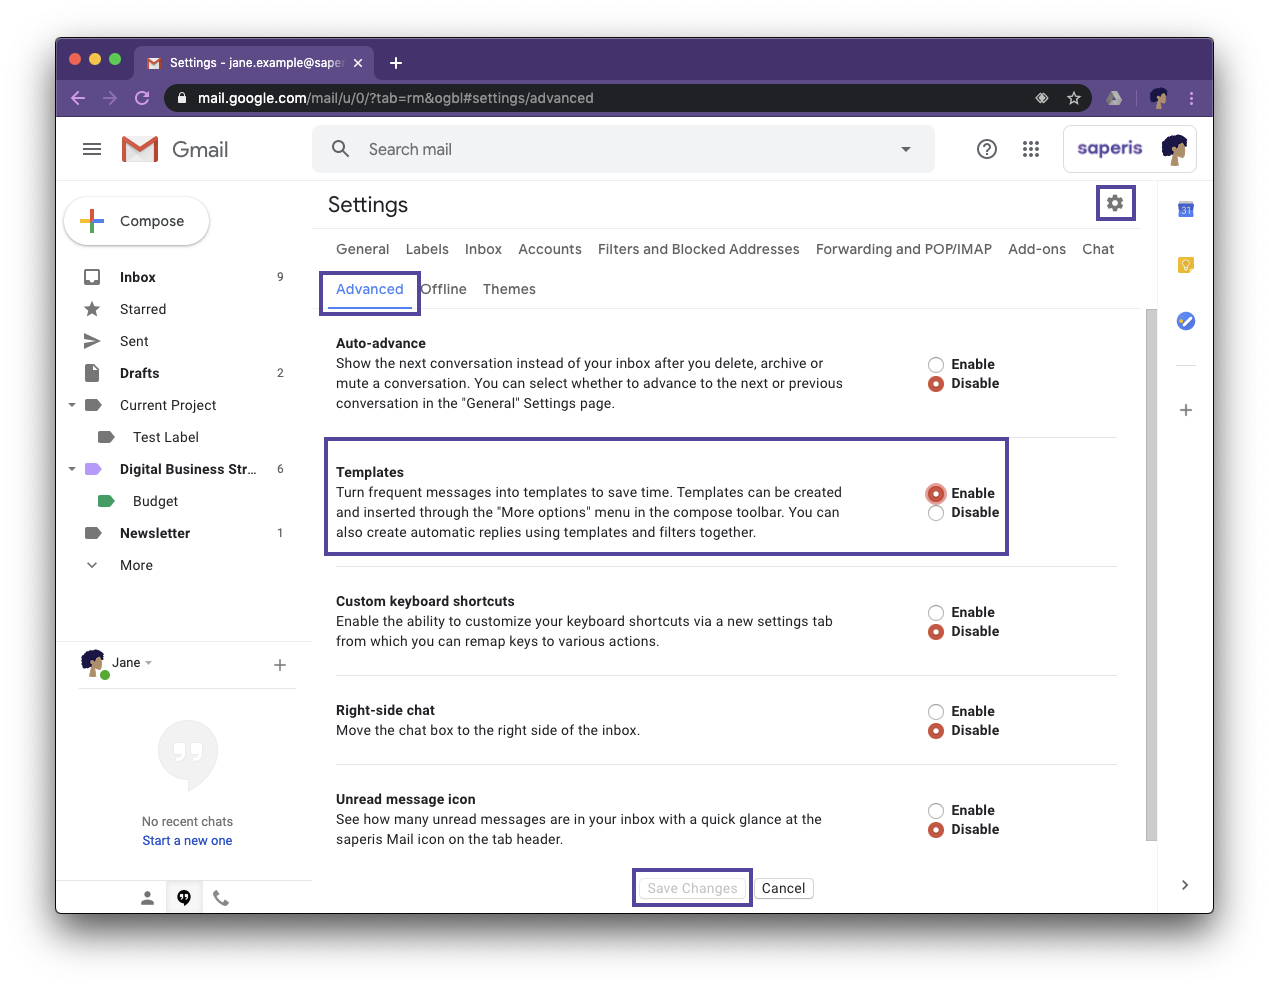Select the Hangouts conversations icon
This screenshot has height=987, width=1269.
tap(184, 898)
